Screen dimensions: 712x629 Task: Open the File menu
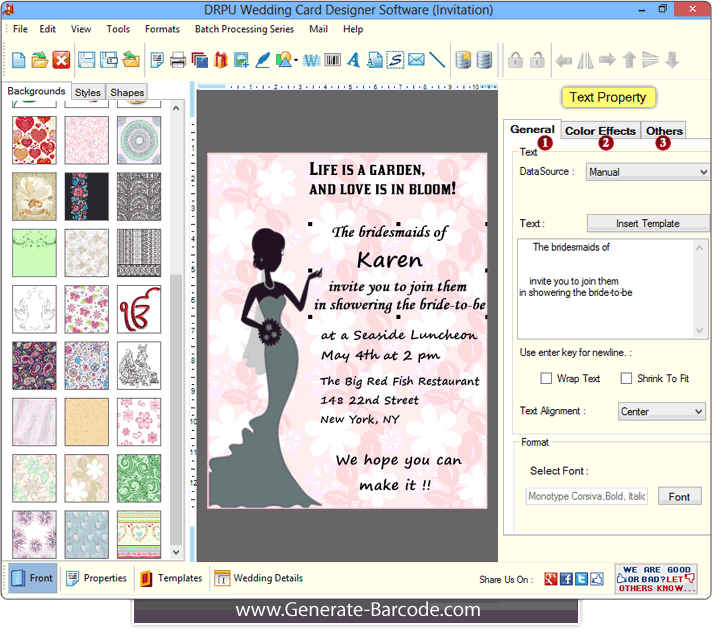[x=20, y=29]
